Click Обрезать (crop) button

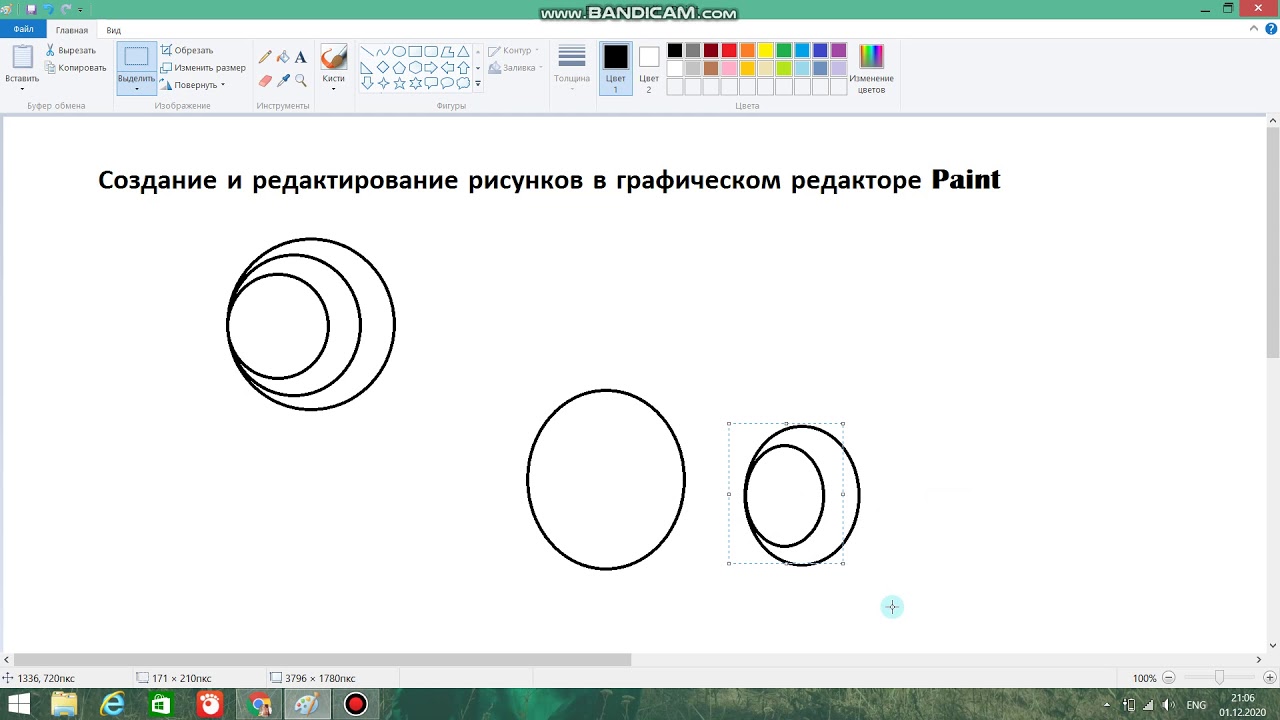point(187,50)
